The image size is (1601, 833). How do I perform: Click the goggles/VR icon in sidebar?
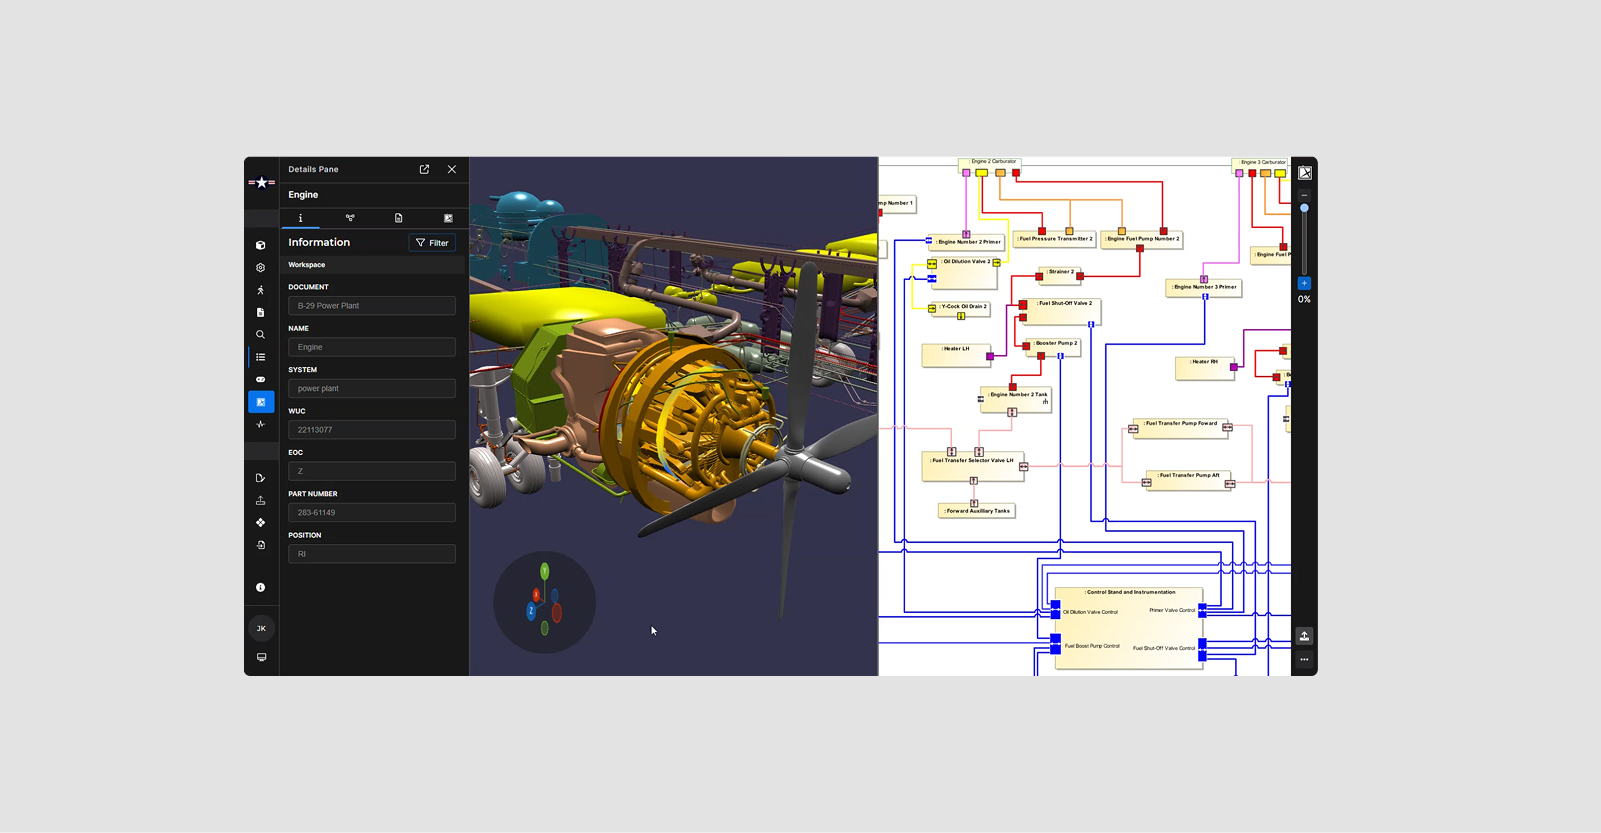pyautogui.click(x=261, y=379)
